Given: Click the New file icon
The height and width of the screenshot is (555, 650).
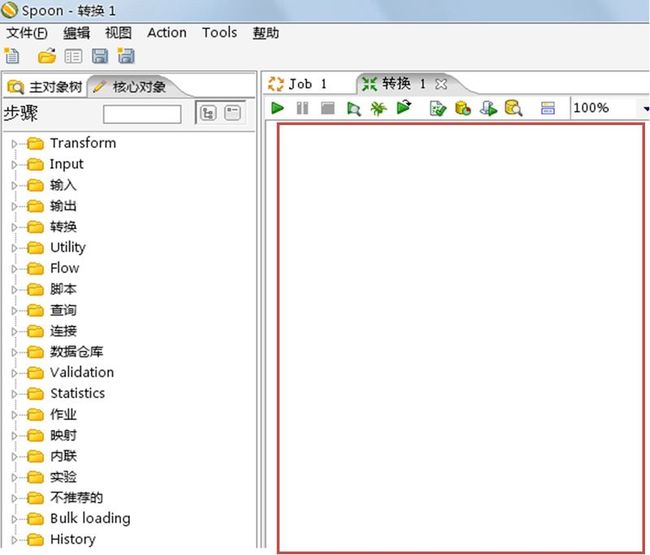Looking at the screenshot, I should coord(12,56).
